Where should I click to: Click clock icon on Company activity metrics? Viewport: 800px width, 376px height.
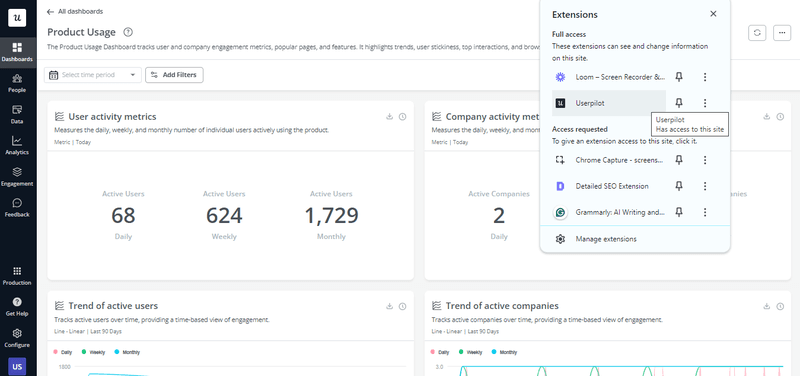pyautogui.click(x=780, y=117)
